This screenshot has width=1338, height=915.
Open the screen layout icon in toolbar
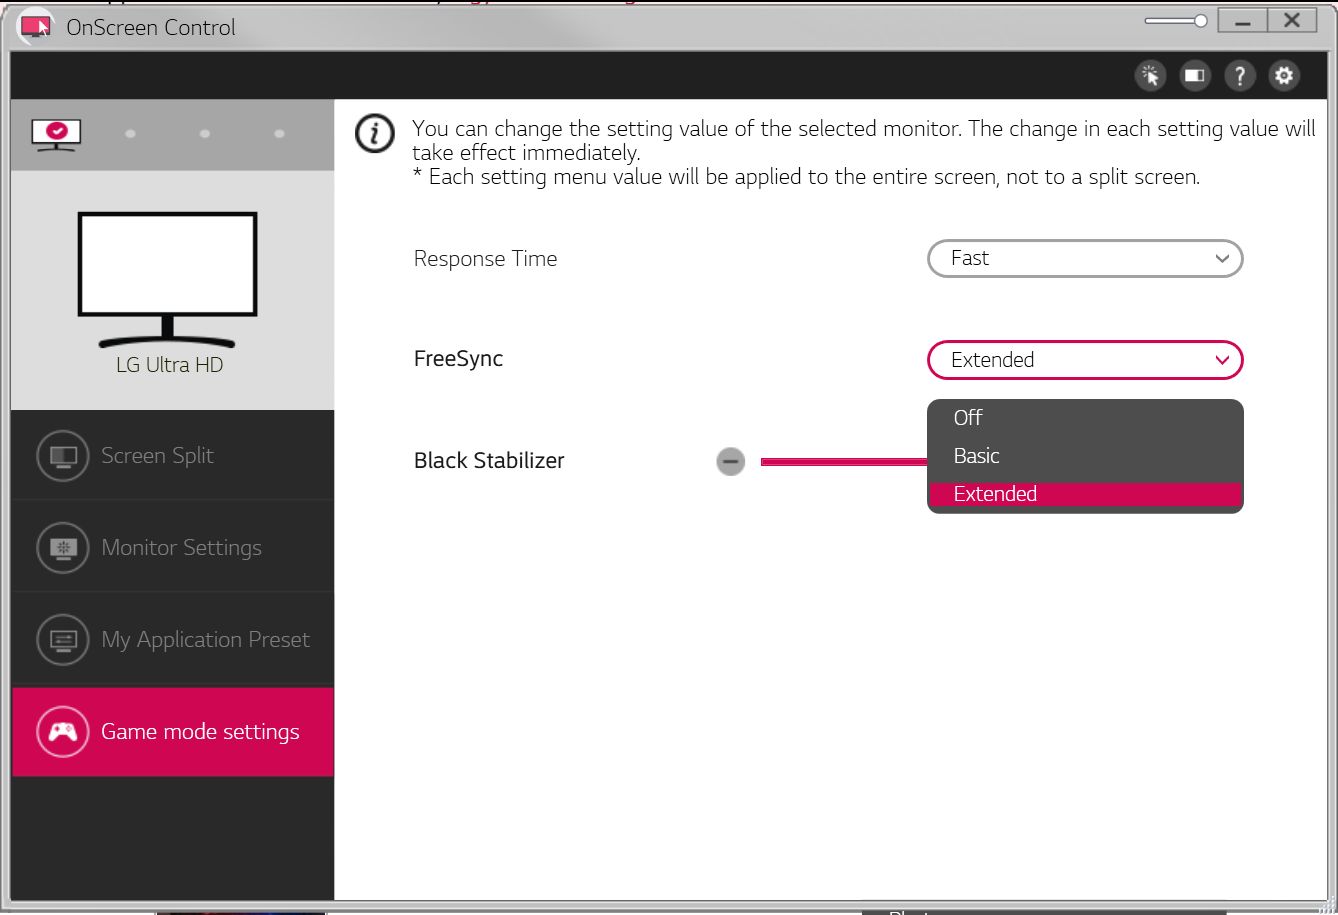tap(1195, 75)
